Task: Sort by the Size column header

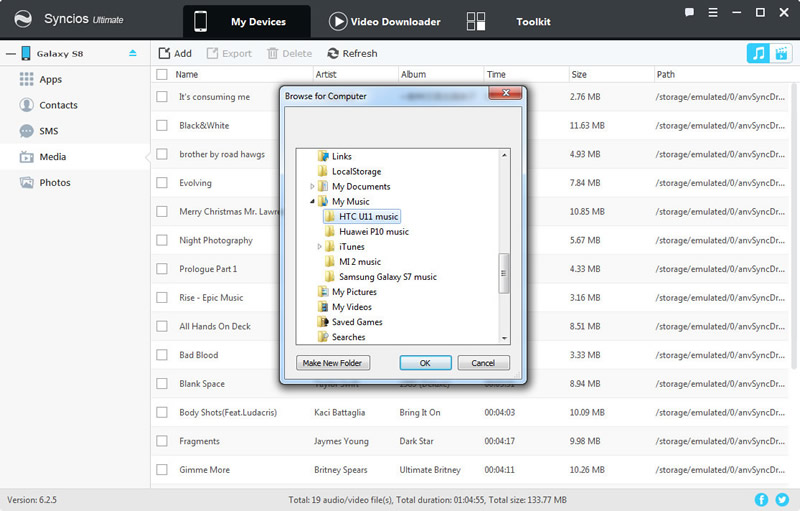Action: point(611,74)
